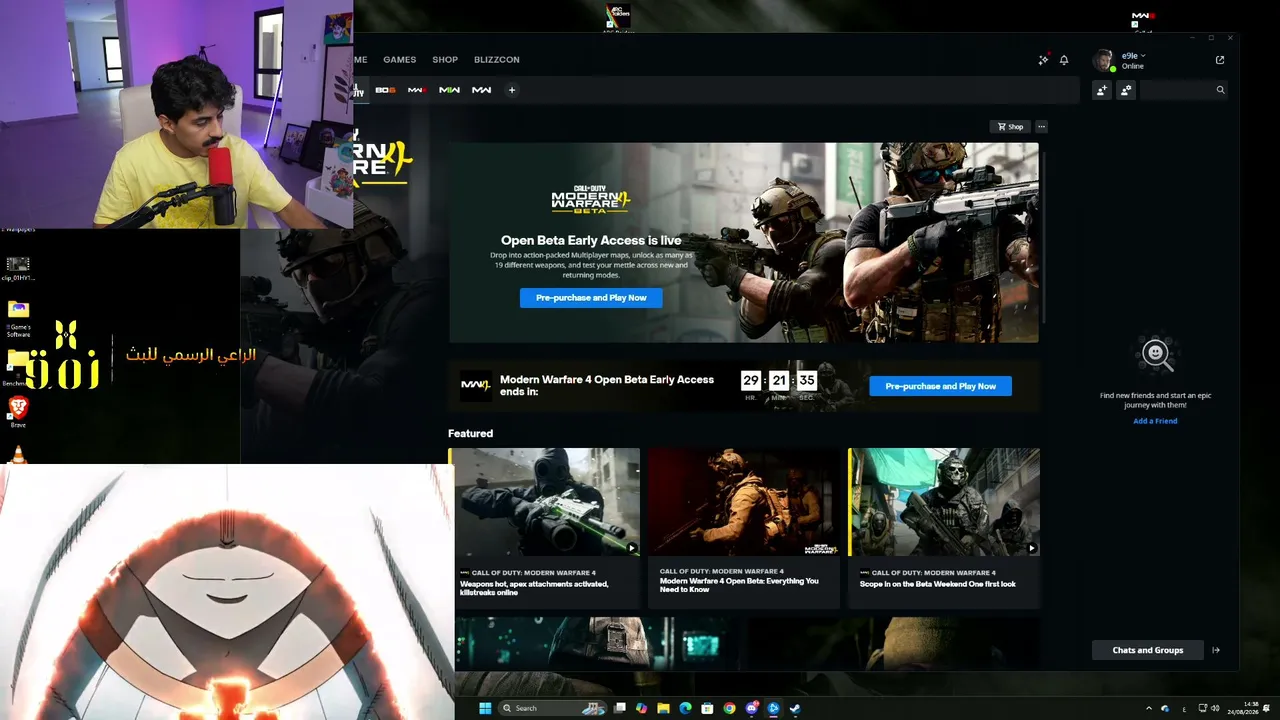Open the skull-mask operator featured thumbnail
The height and width of the screenshot is (720, 1280).
pos(945,502)
